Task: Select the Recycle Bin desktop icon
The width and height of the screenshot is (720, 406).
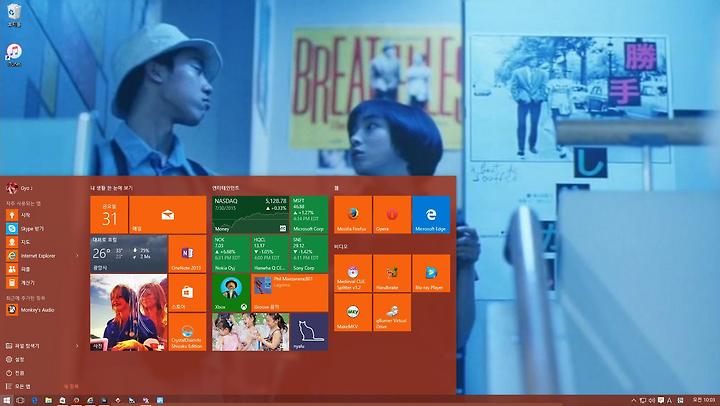Action: 14,15
